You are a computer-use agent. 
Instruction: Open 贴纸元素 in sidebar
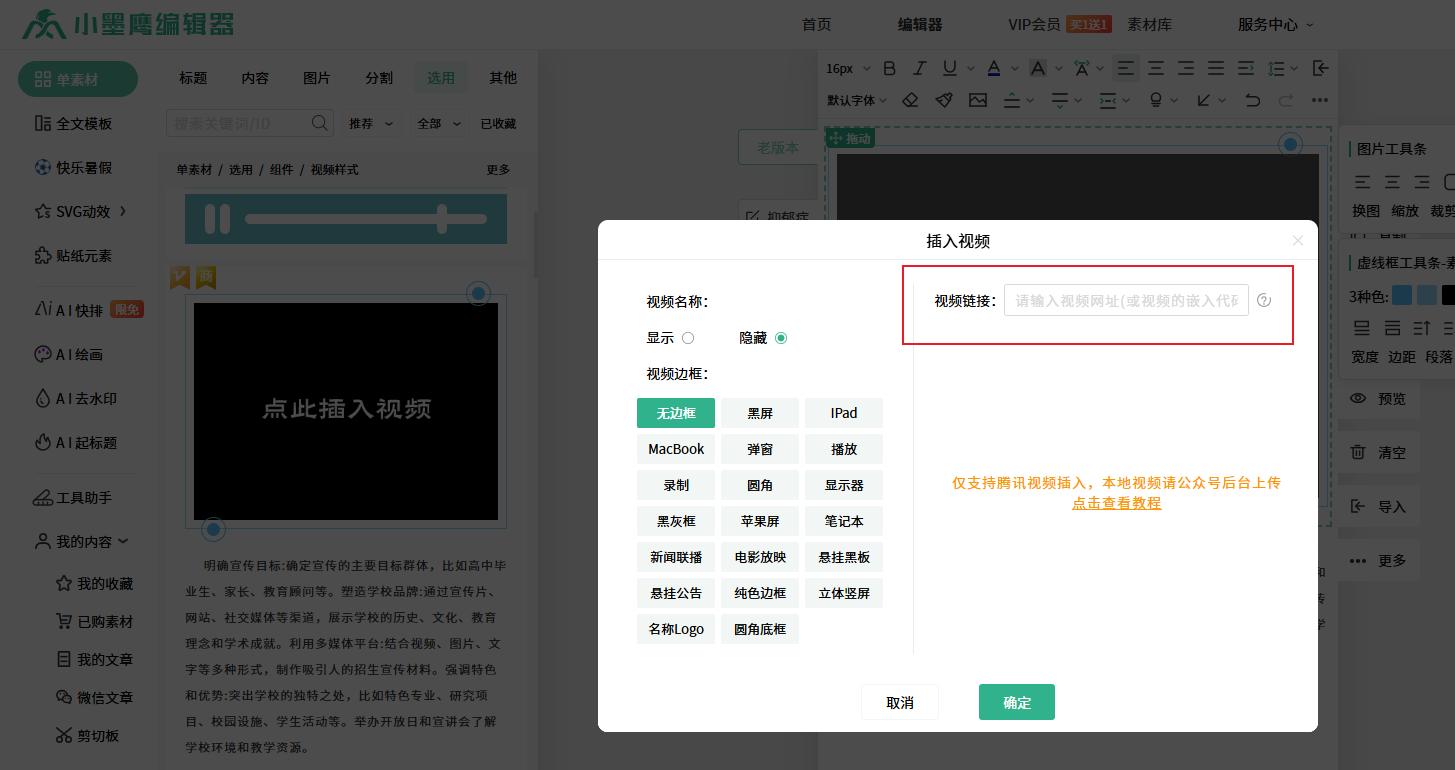click(x=73, y=255)
